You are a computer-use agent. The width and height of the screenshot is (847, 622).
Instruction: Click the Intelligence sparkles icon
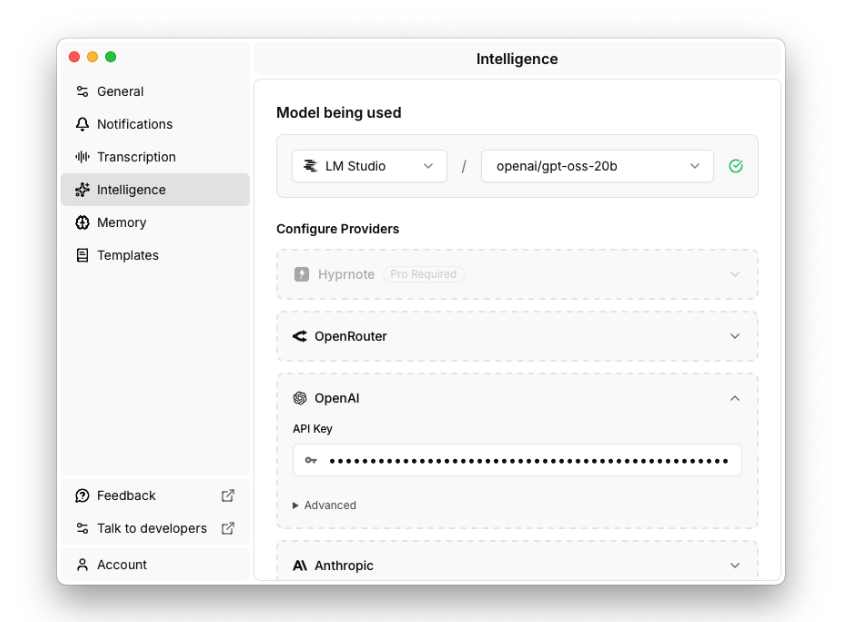click(82, 190)
